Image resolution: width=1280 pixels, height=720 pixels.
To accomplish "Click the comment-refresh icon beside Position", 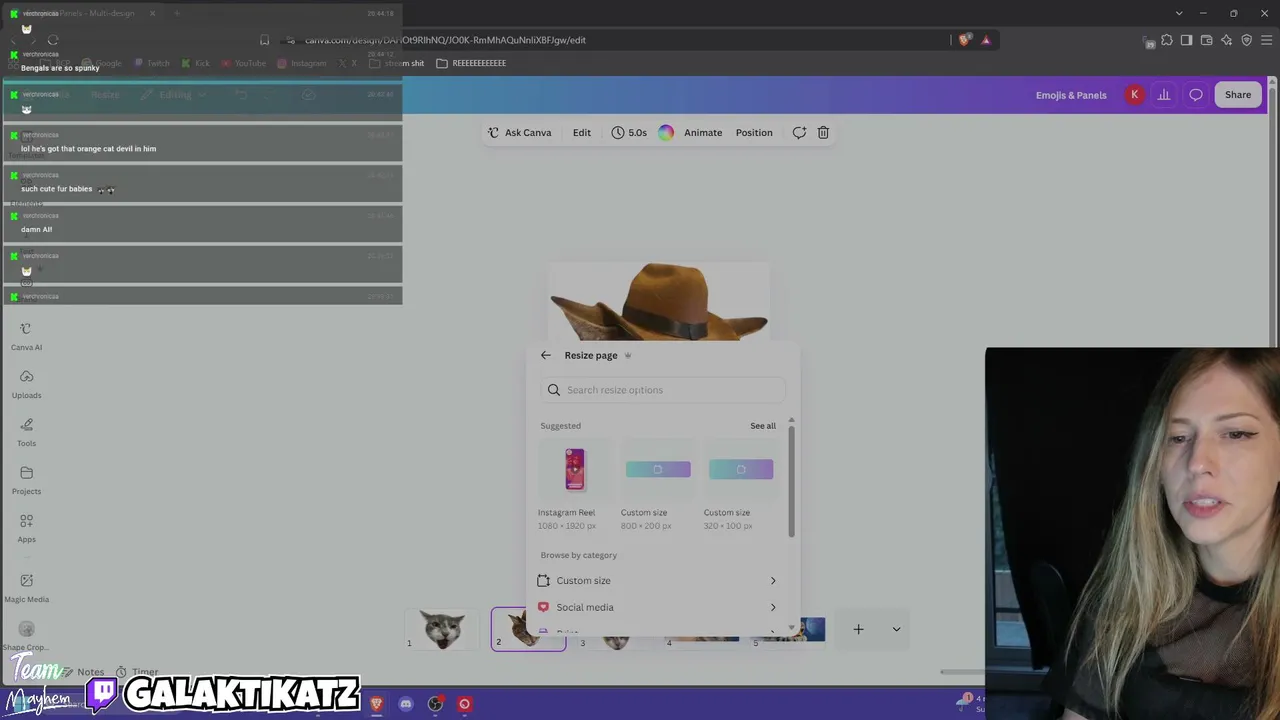I will tap(799, 133).
